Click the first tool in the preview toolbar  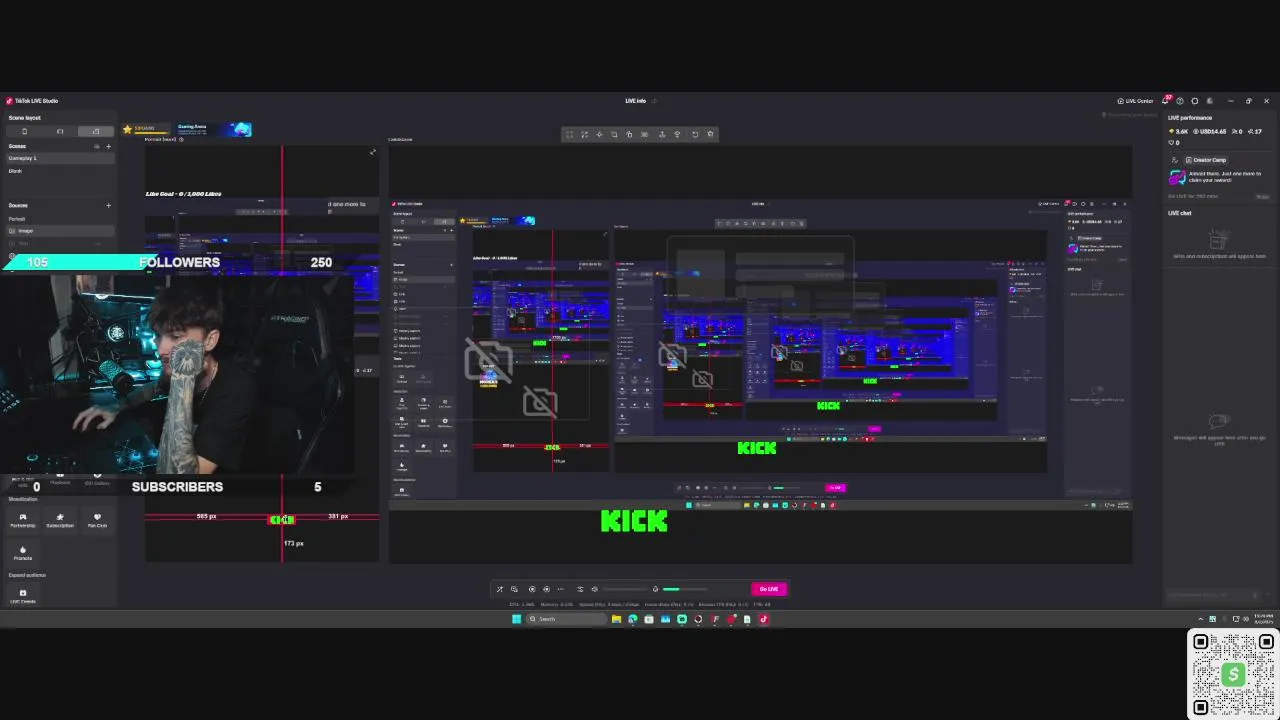pos(570,134)
